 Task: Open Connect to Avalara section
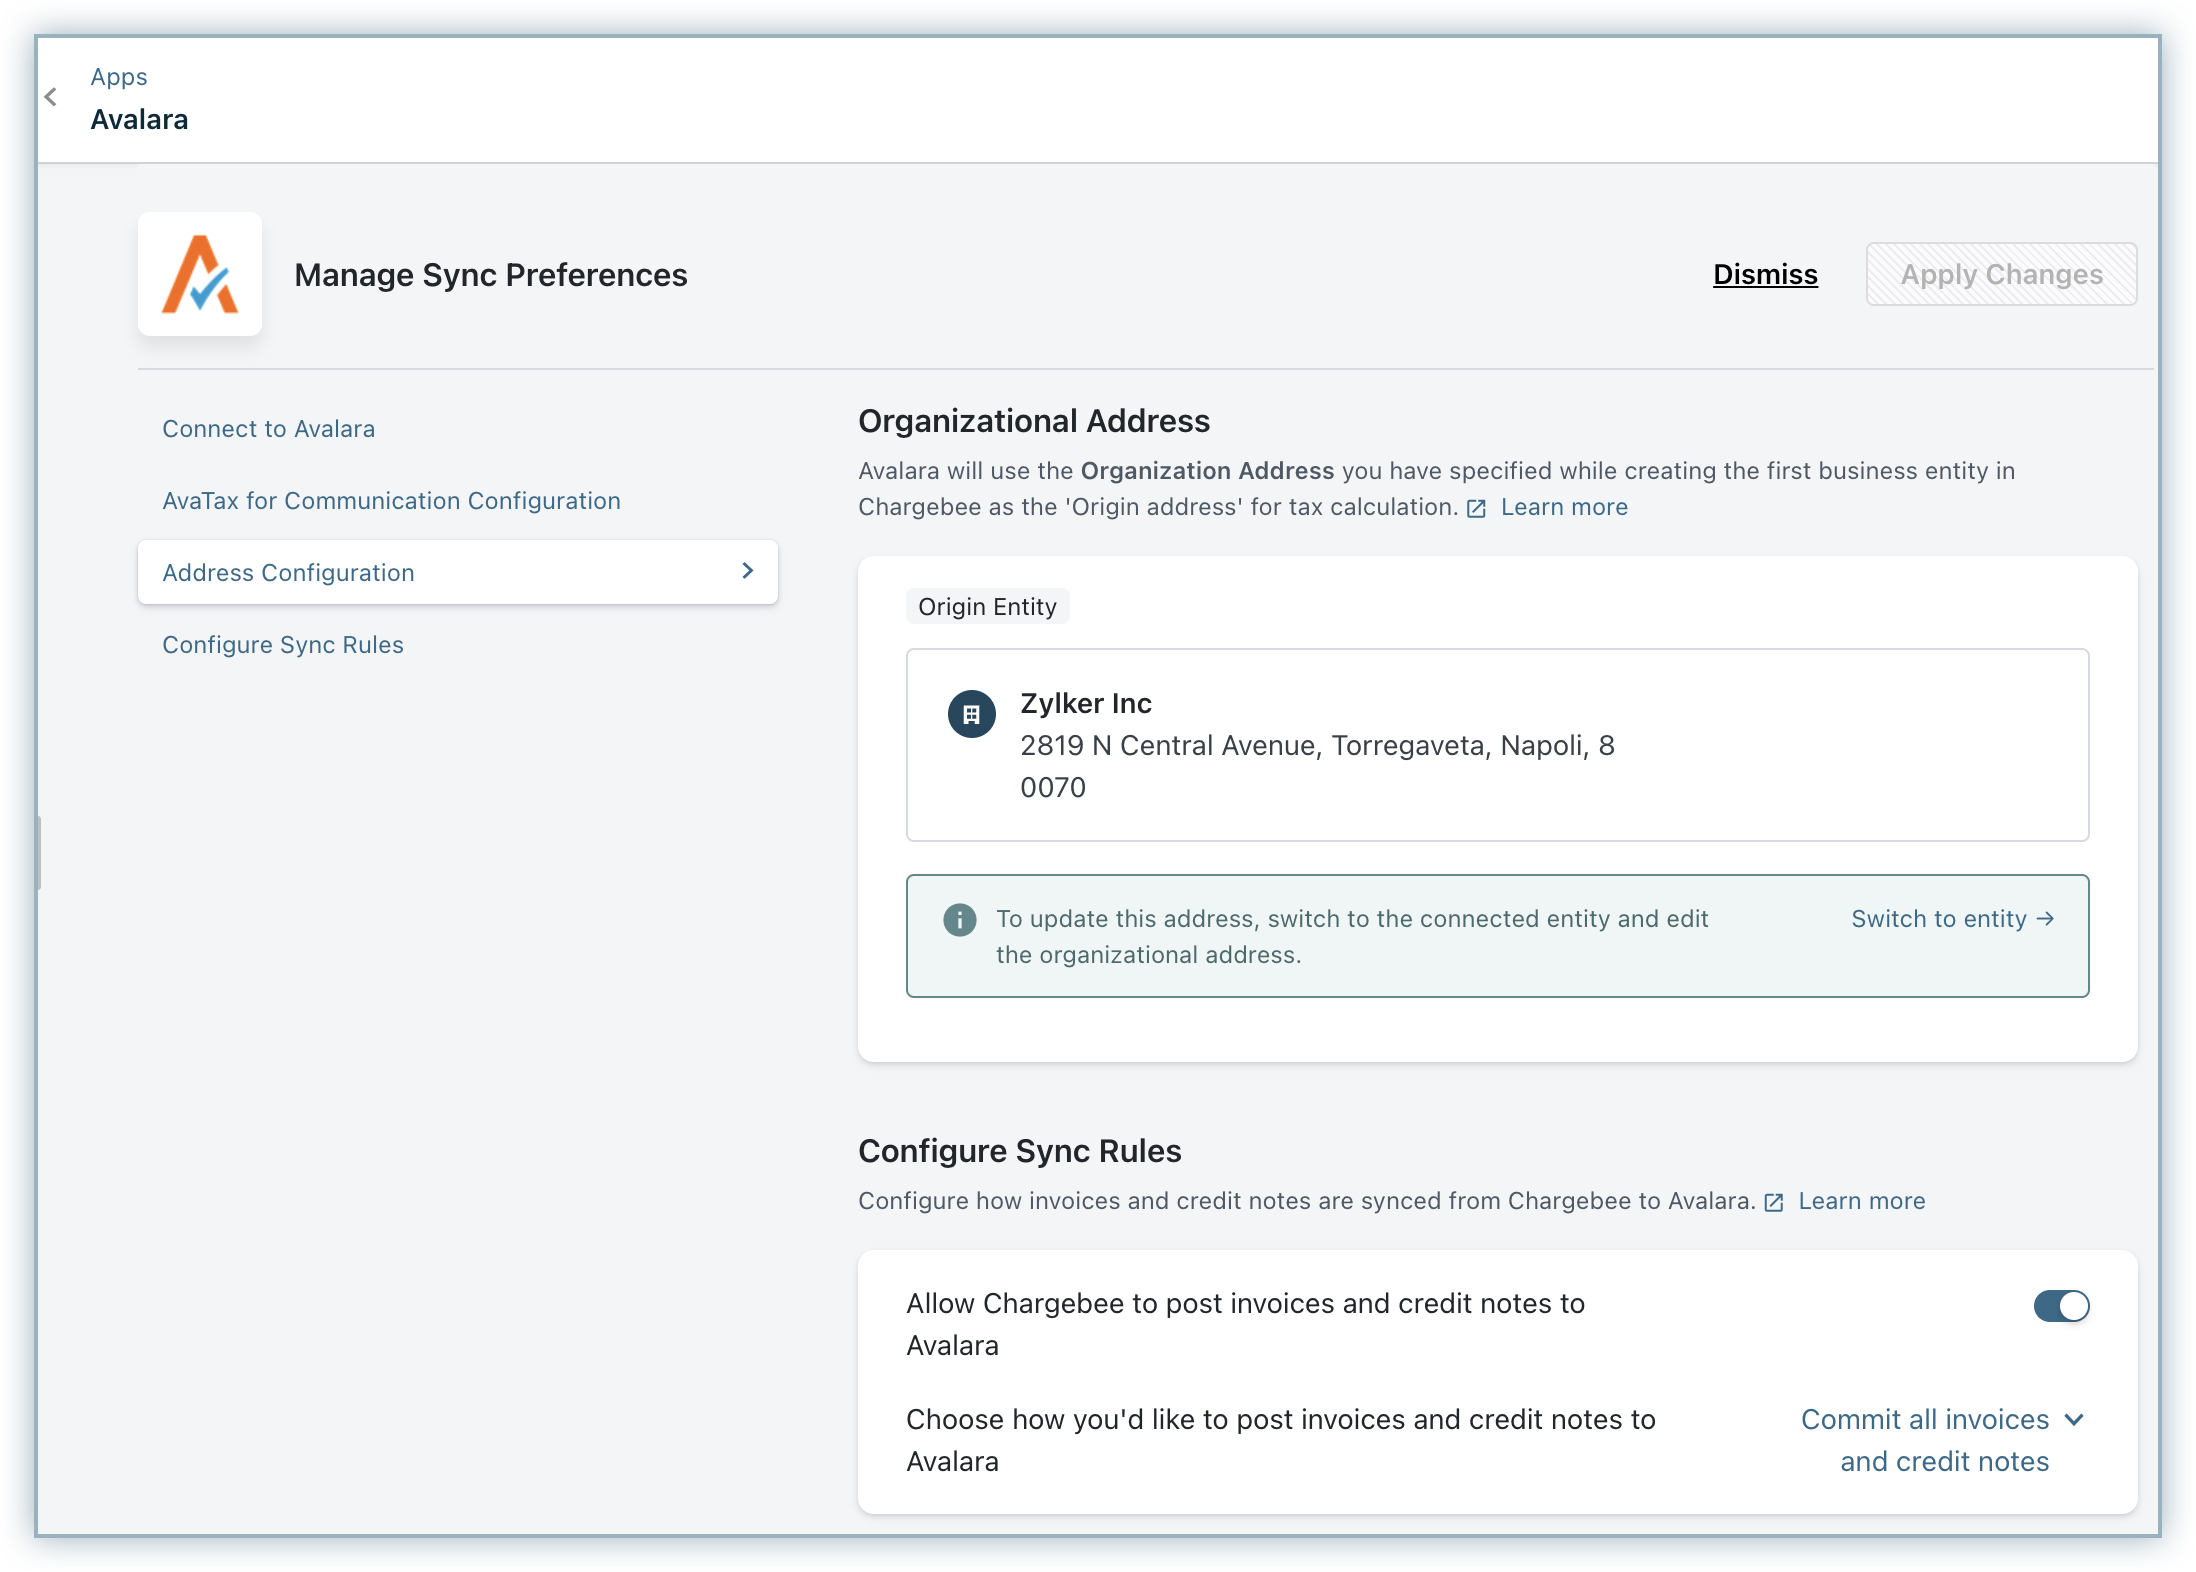click(268, 429)
